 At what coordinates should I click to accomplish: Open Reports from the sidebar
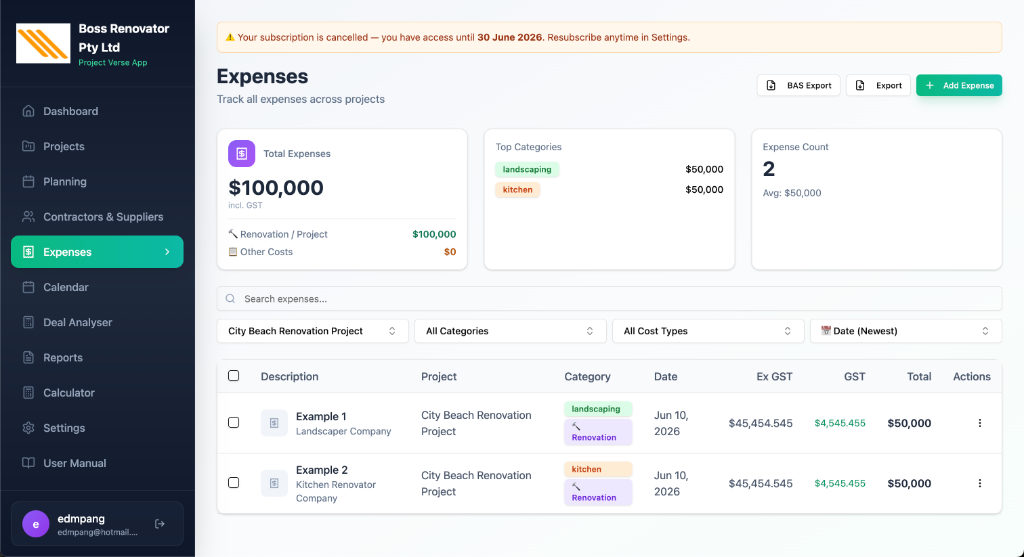(x=97, y=358)
